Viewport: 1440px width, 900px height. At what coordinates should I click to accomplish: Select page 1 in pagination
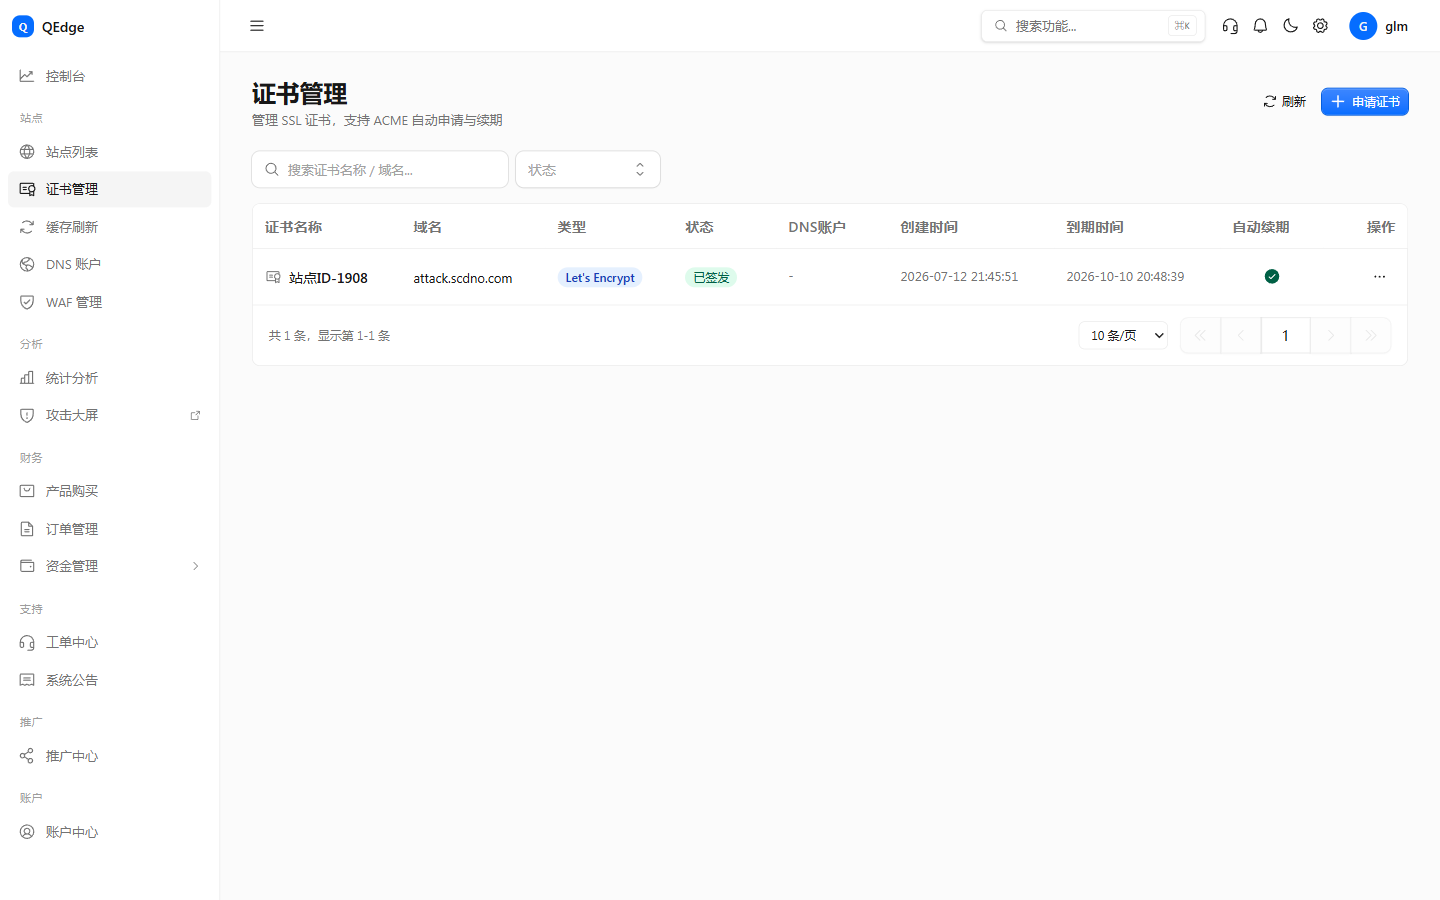(1286, 336)
